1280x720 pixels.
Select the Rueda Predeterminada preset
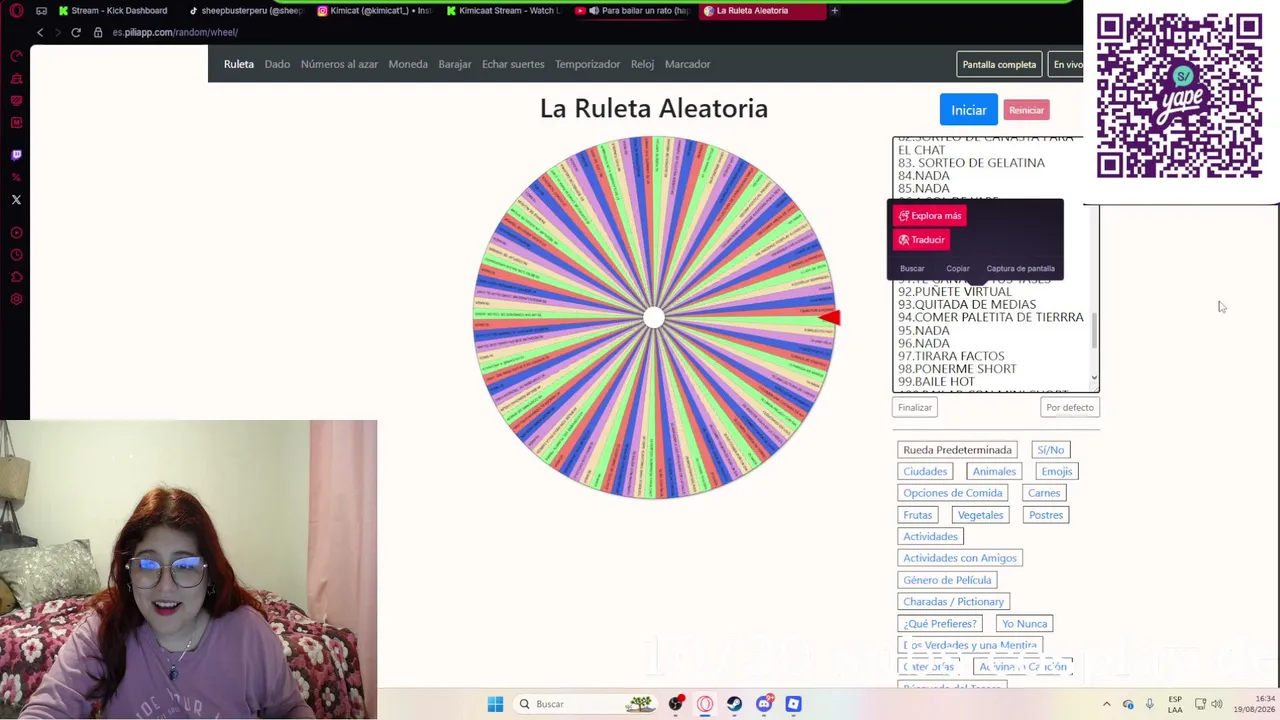[957, 450]
